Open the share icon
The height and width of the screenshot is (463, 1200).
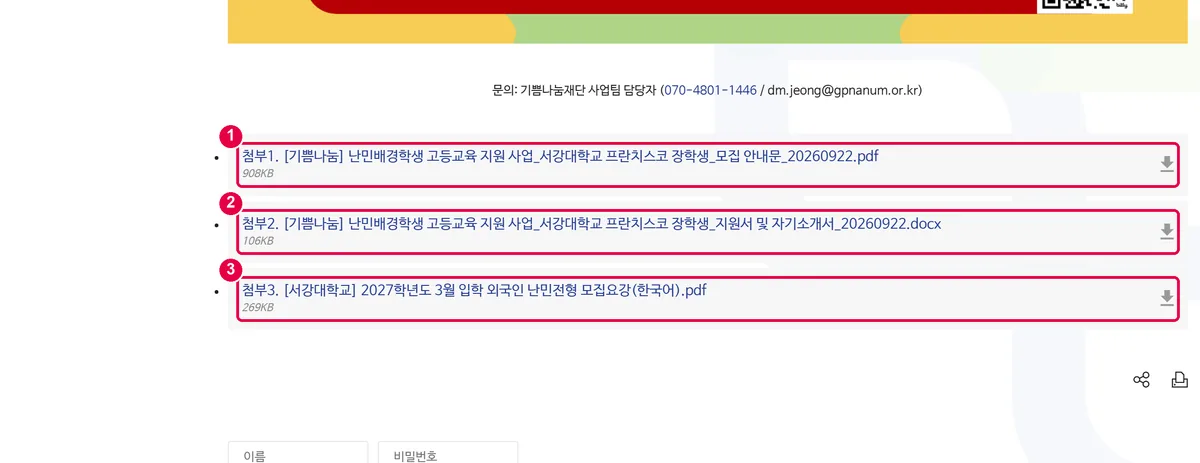coord(1141,380)
